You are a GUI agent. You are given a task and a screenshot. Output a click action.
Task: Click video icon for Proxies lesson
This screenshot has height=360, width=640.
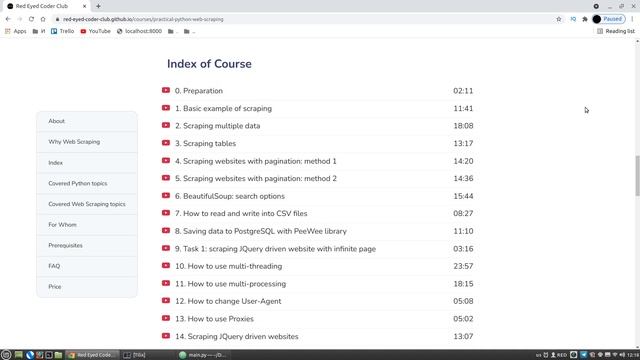tap(166, 318)
